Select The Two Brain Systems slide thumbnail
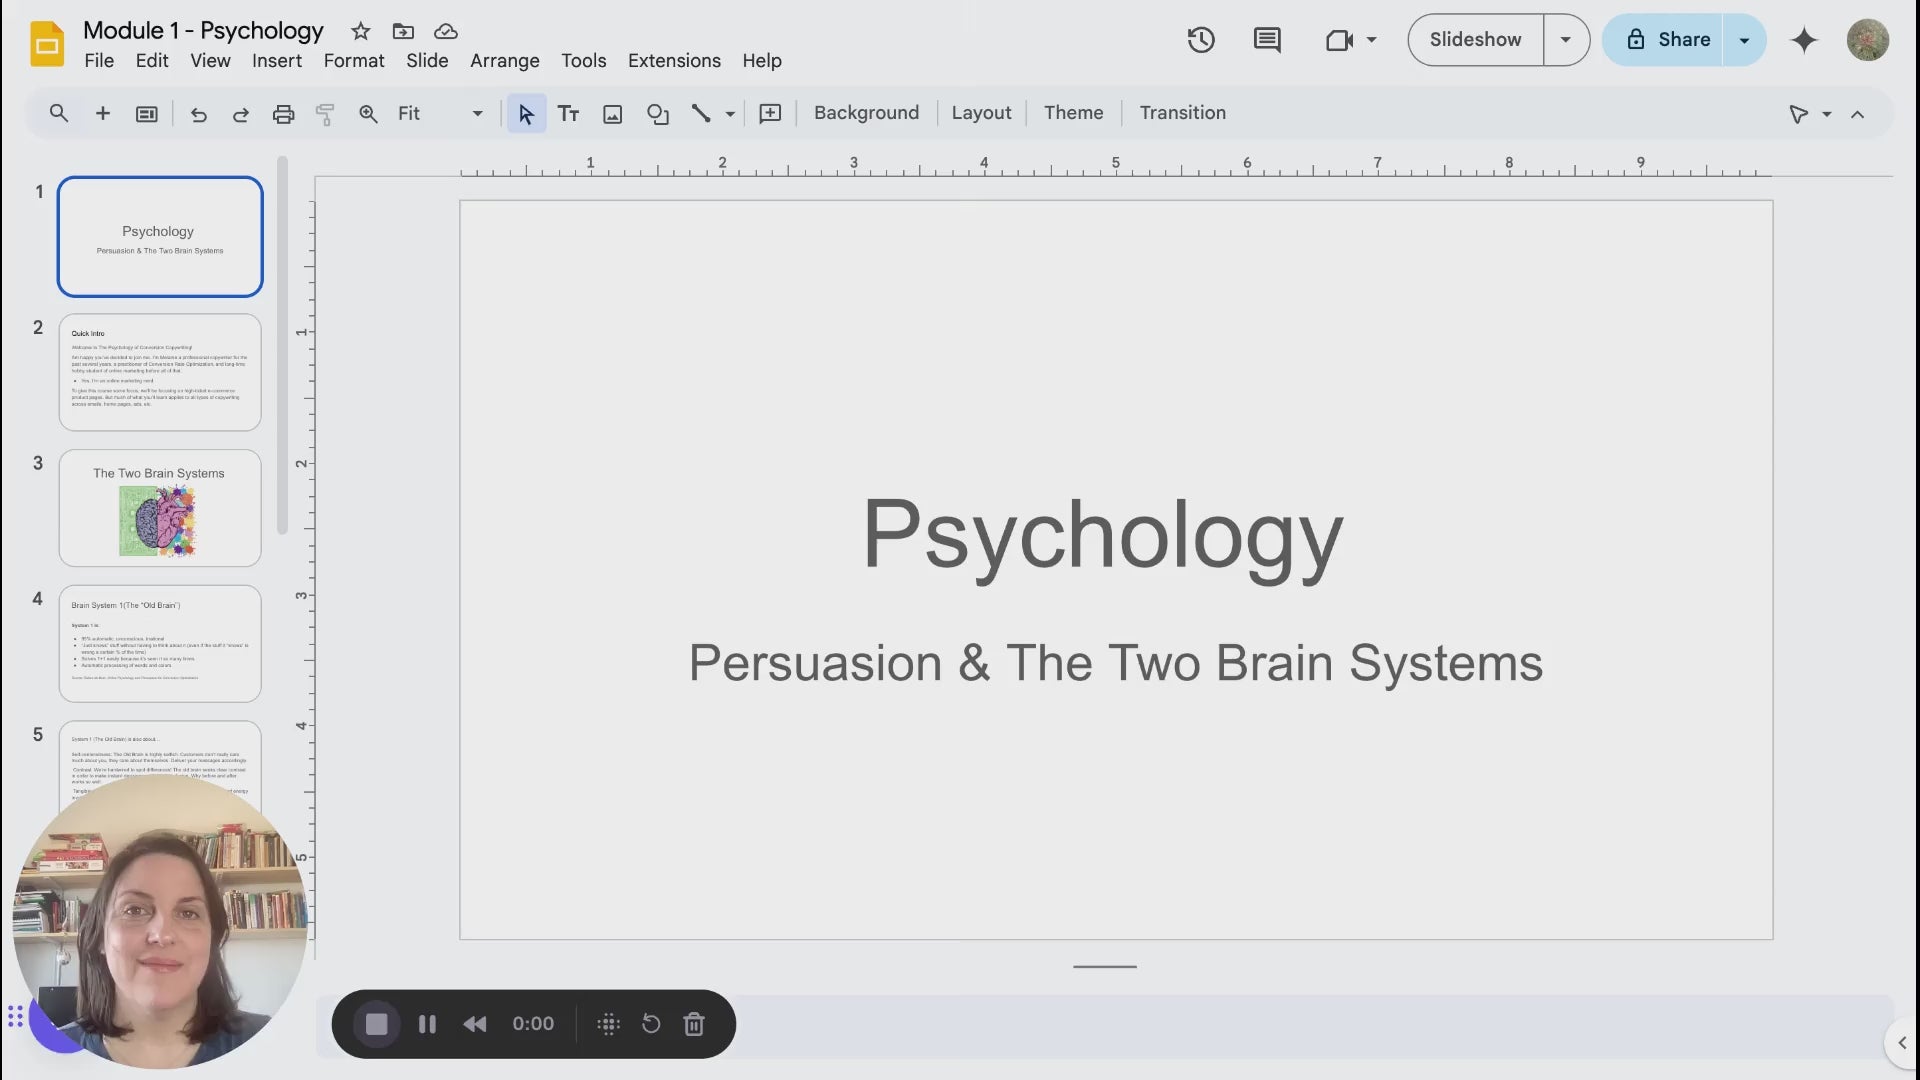 point(160,508)
